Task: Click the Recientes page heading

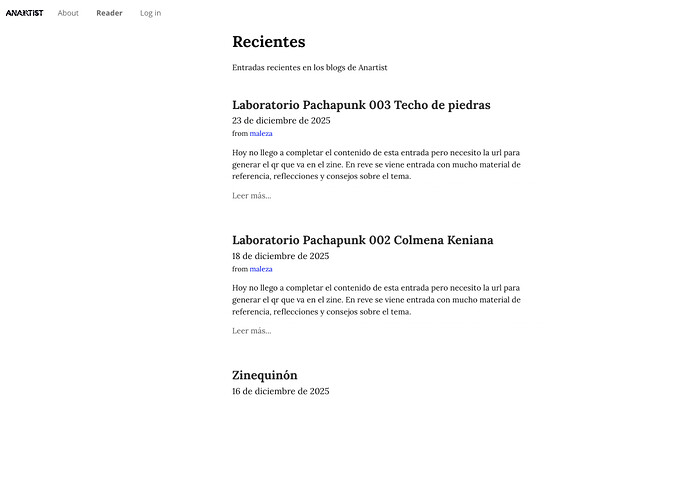Action: [x=269, y=42]
